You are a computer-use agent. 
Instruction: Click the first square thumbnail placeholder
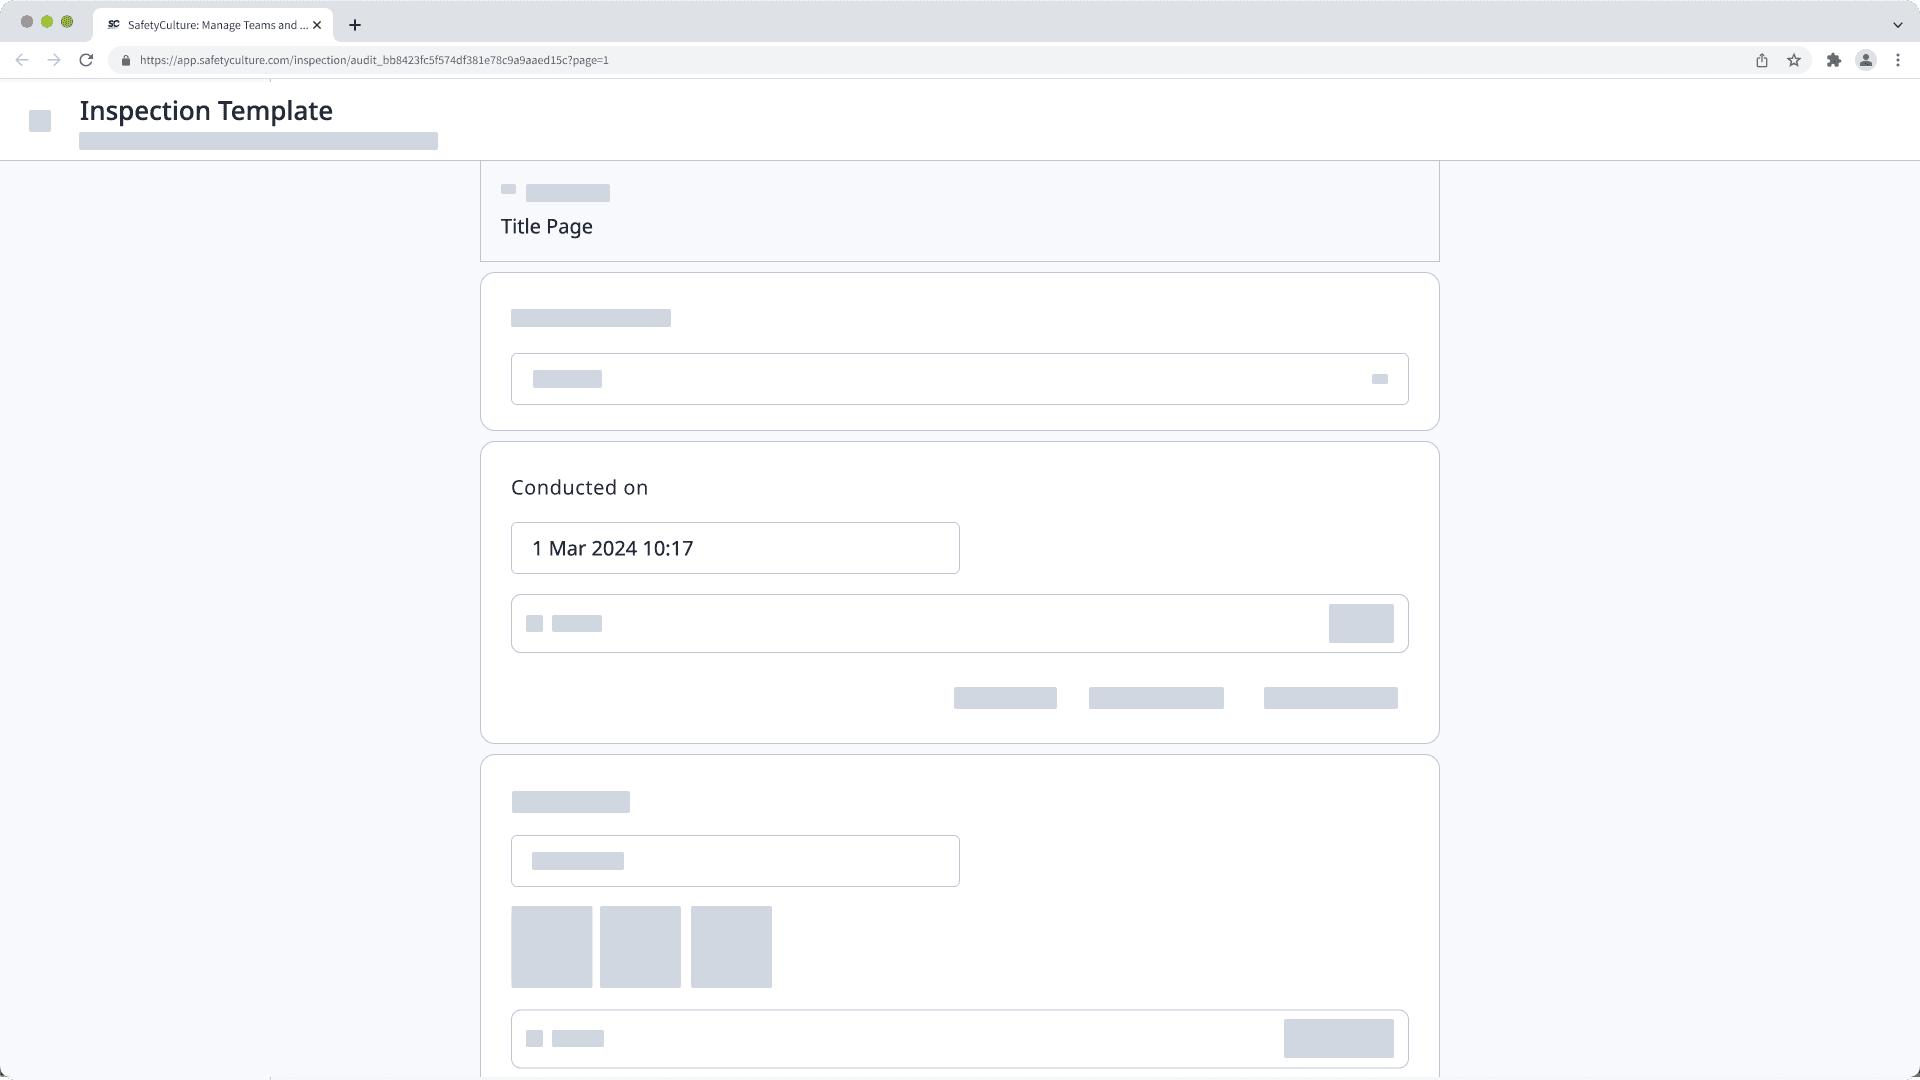pos(551,947)
